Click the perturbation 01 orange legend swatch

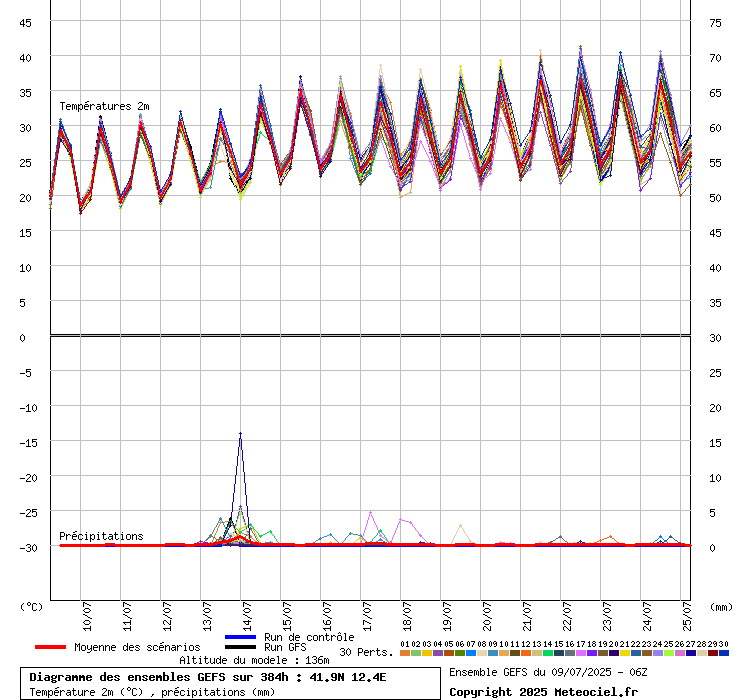point(404,653)
